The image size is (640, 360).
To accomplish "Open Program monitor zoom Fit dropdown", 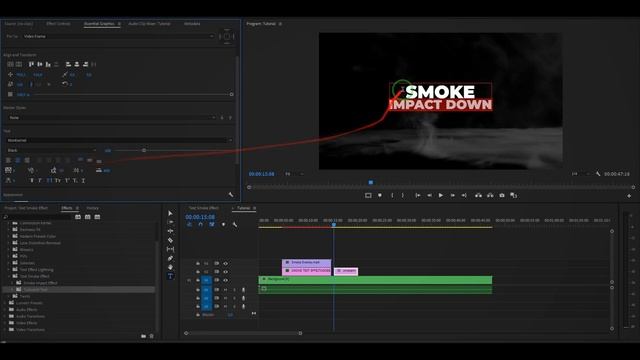I will coord(294,174).
